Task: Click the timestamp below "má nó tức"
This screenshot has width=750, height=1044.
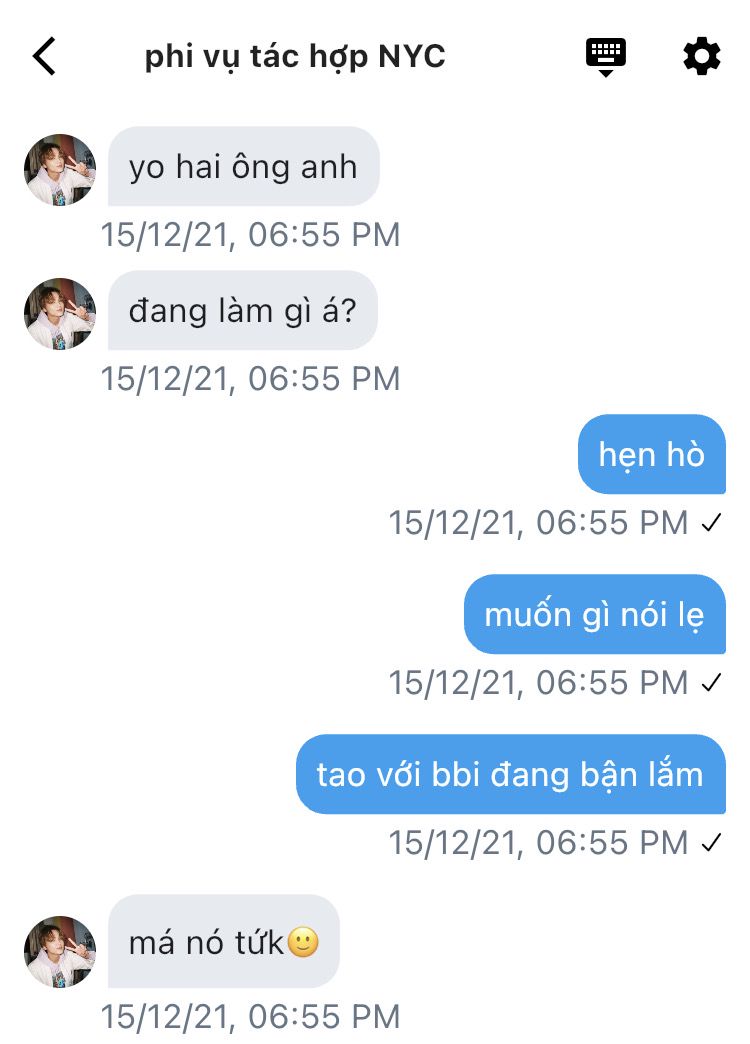Action: [x=250, y=1017]
